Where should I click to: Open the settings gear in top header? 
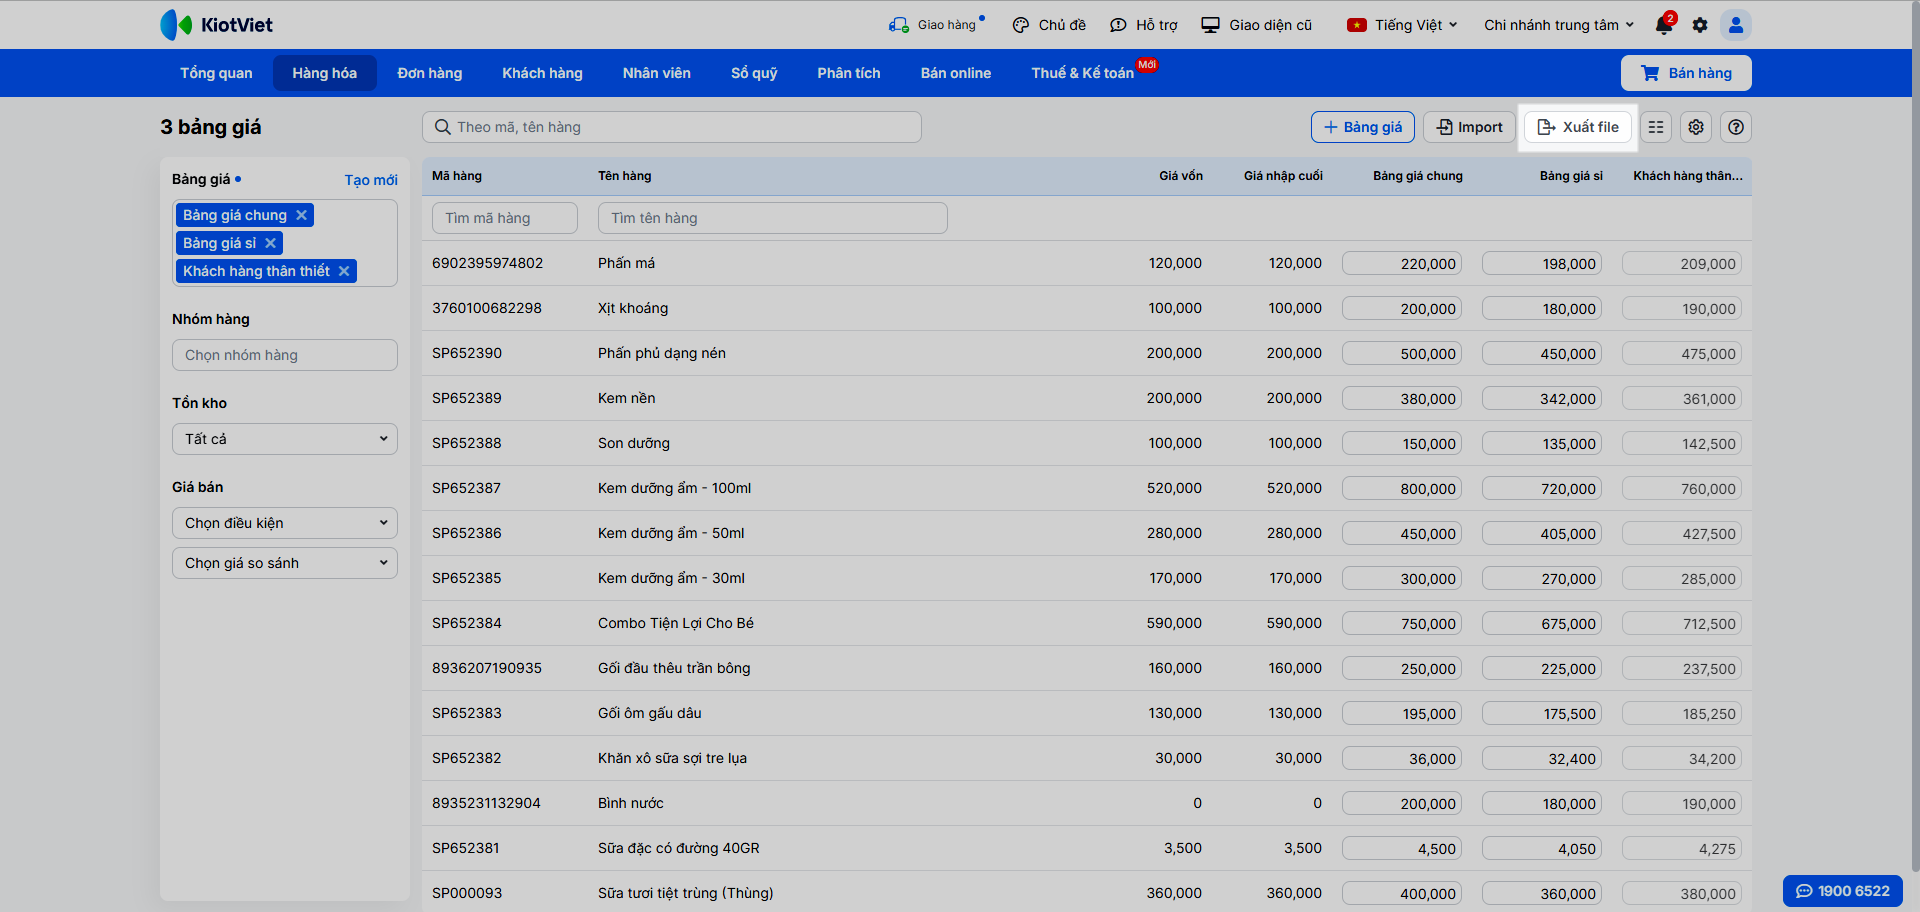[1700, 25]
